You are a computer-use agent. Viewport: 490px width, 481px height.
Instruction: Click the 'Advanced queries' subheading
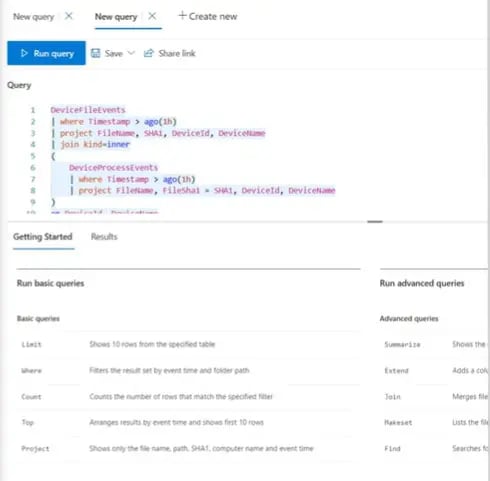click(409, 318)
